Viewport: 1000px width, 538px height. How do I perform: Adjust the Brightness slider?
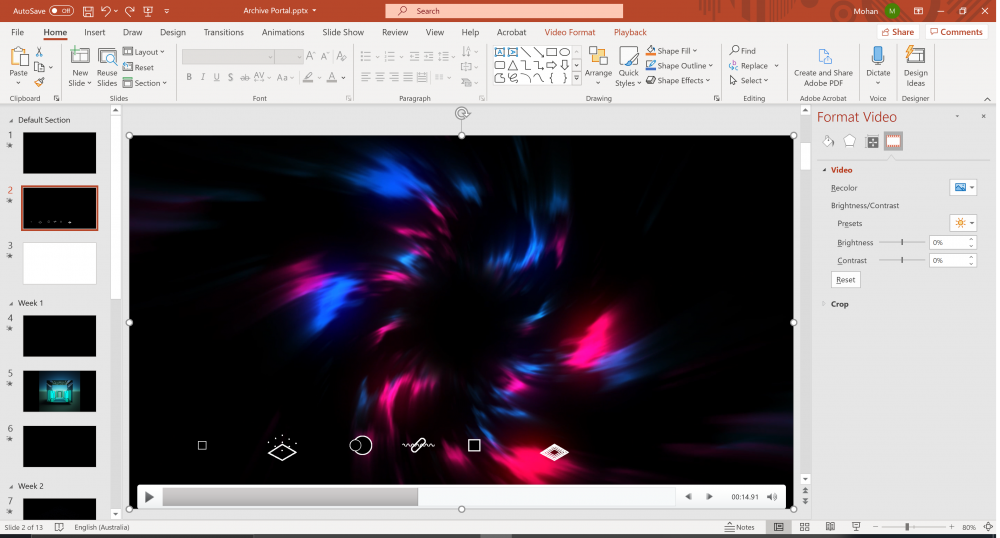(x=902, y=242)
